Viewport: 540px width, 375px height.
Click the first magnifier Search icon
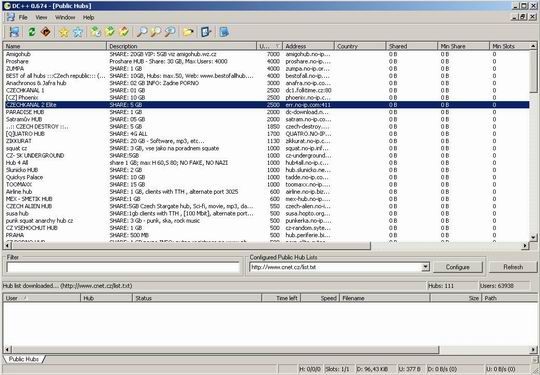click(142, 32)
